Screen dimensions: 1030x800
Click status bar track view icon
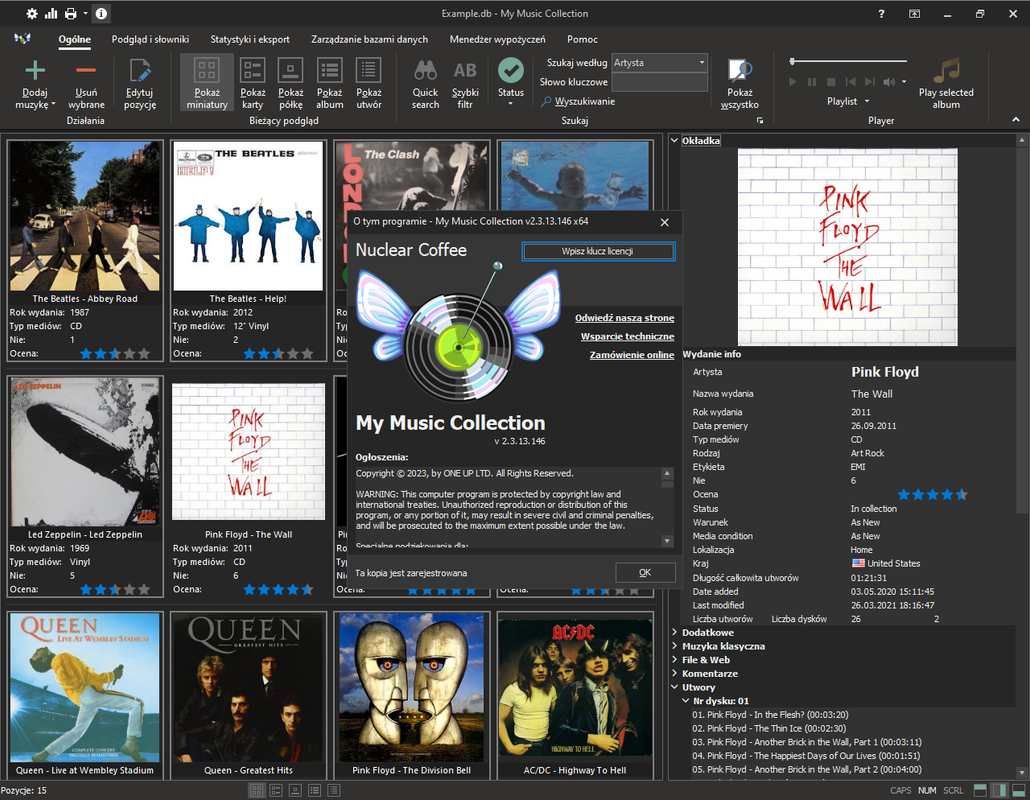(x=334, y=790)
